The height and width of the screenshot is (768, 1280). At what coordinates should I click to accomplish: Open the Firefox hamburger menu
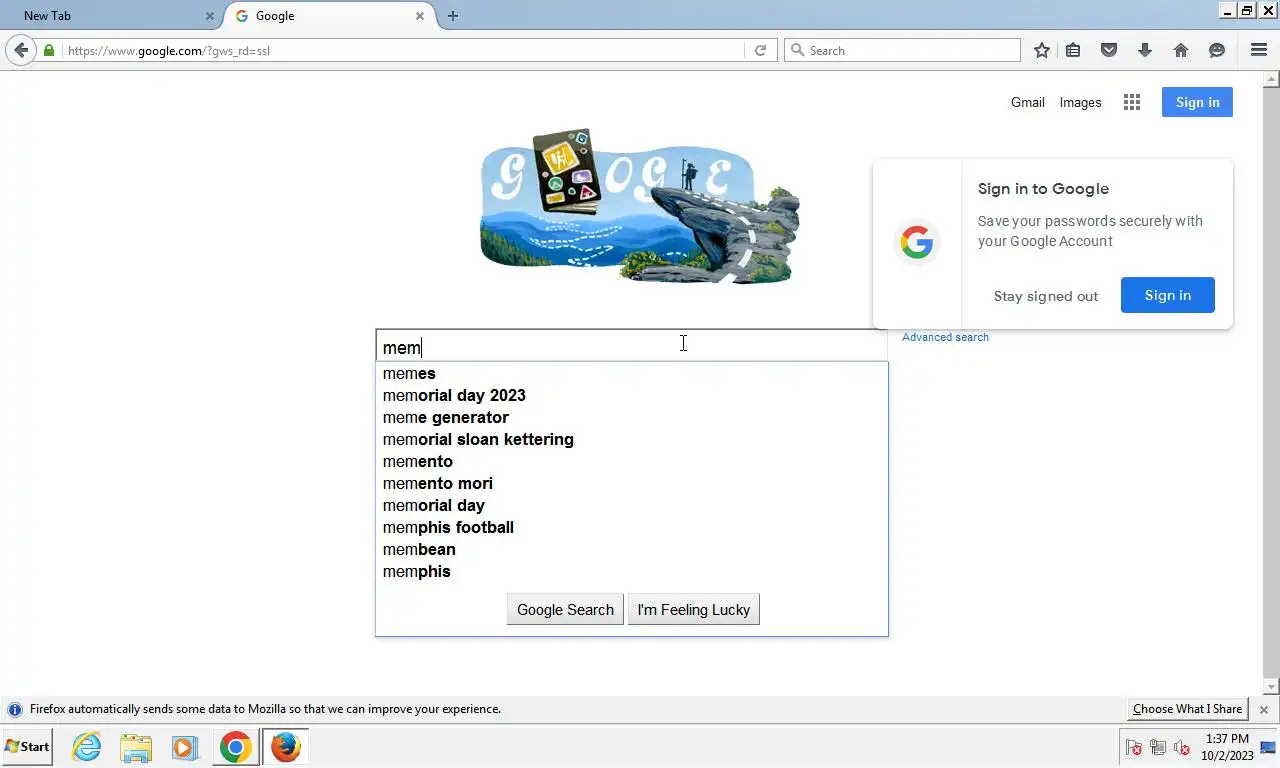pyautogui.click(x=1259, y=50)
